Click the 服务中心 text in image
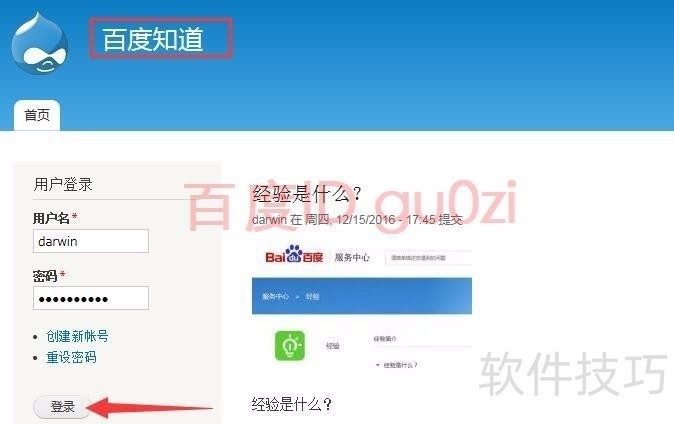This screenshot has width=674, height=424. (352, 257)
